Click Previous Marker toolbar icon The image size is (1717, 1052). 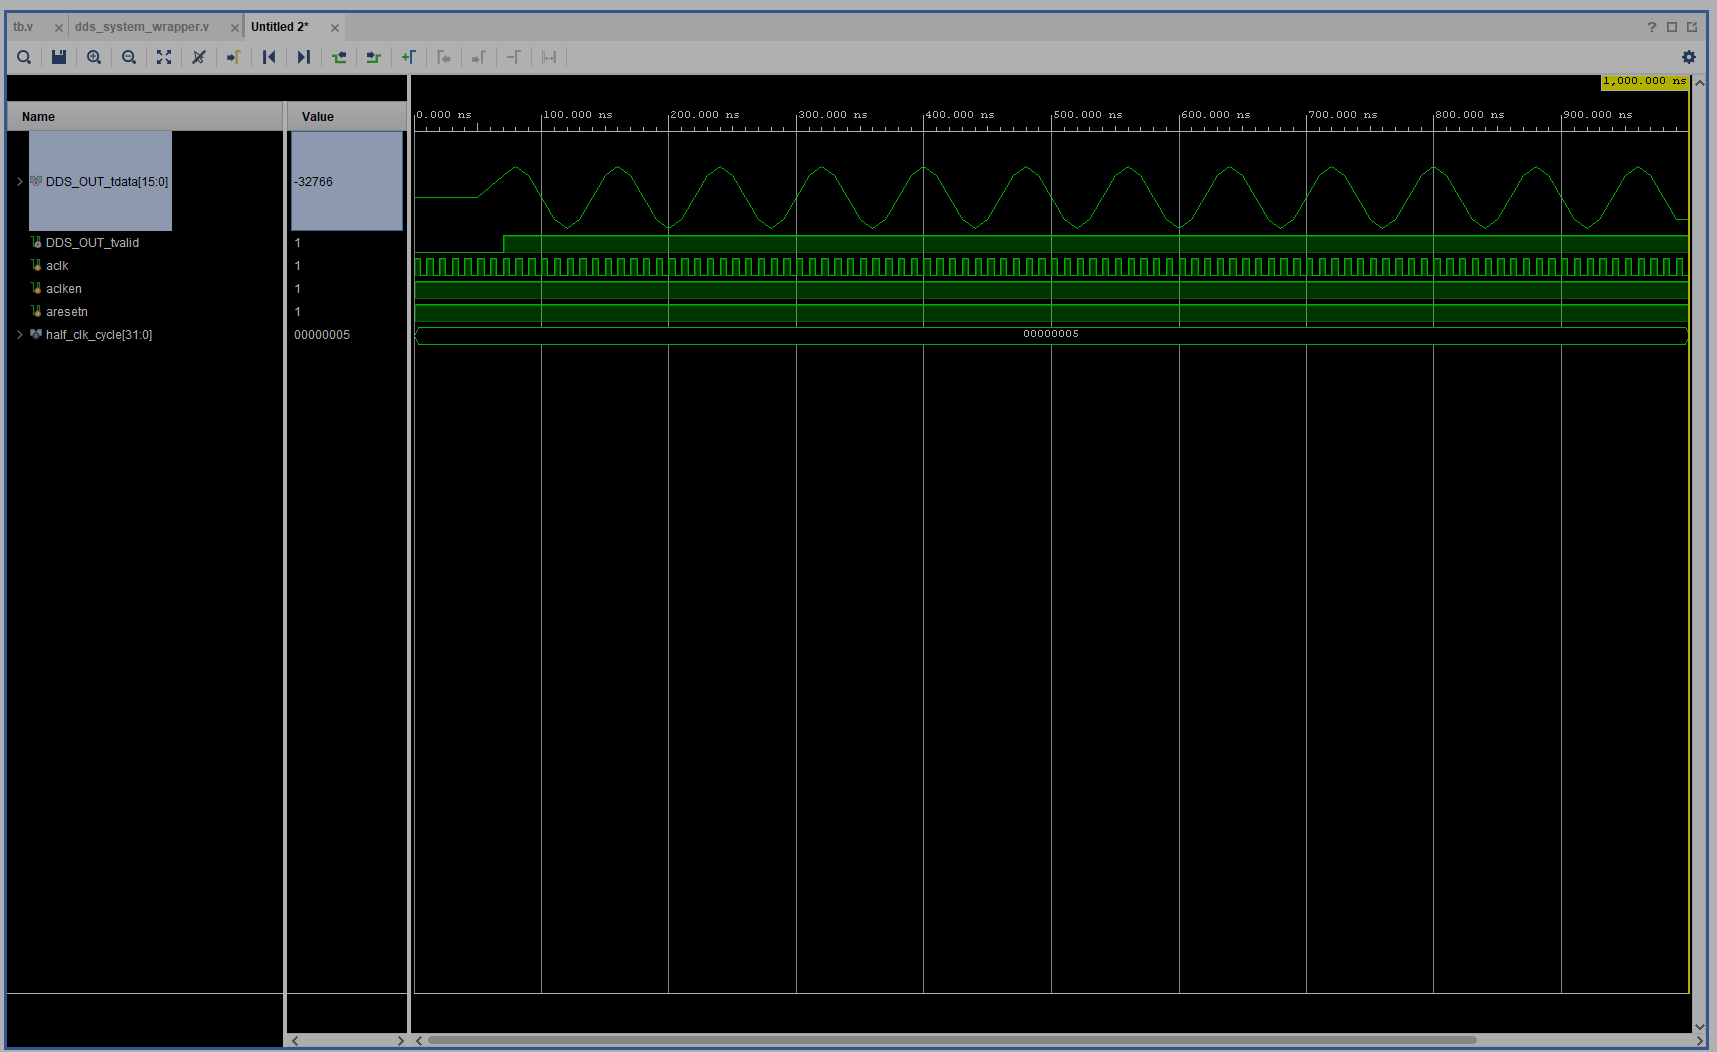[x=444, y=57]
